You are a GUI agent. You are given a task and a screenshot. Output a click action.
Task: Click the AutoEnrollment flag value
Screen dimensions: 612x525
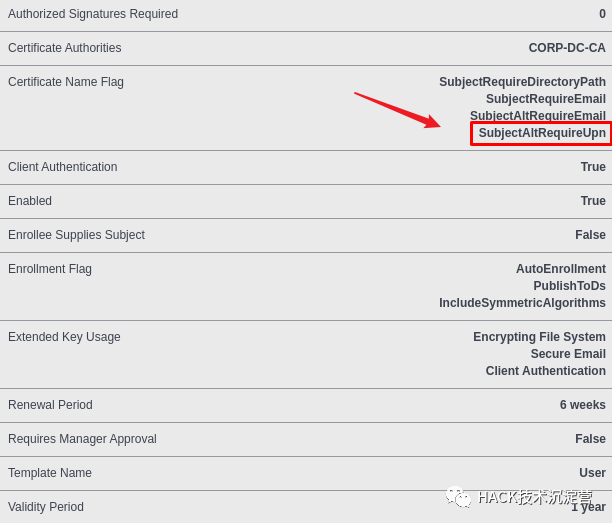pos(560,269)
